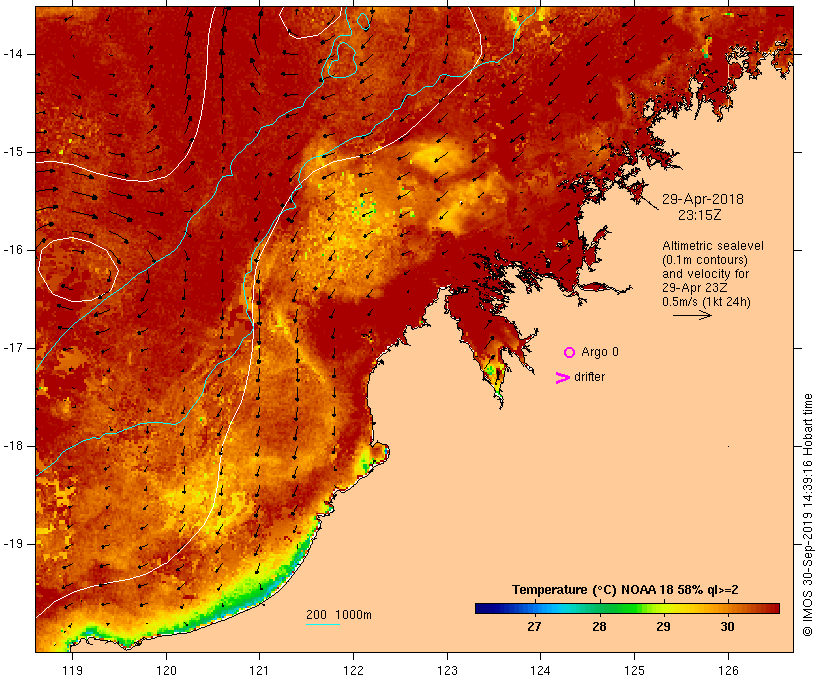Click the '200 1000m' depth label
Viewport: 820px width, 680px height.
339,615
